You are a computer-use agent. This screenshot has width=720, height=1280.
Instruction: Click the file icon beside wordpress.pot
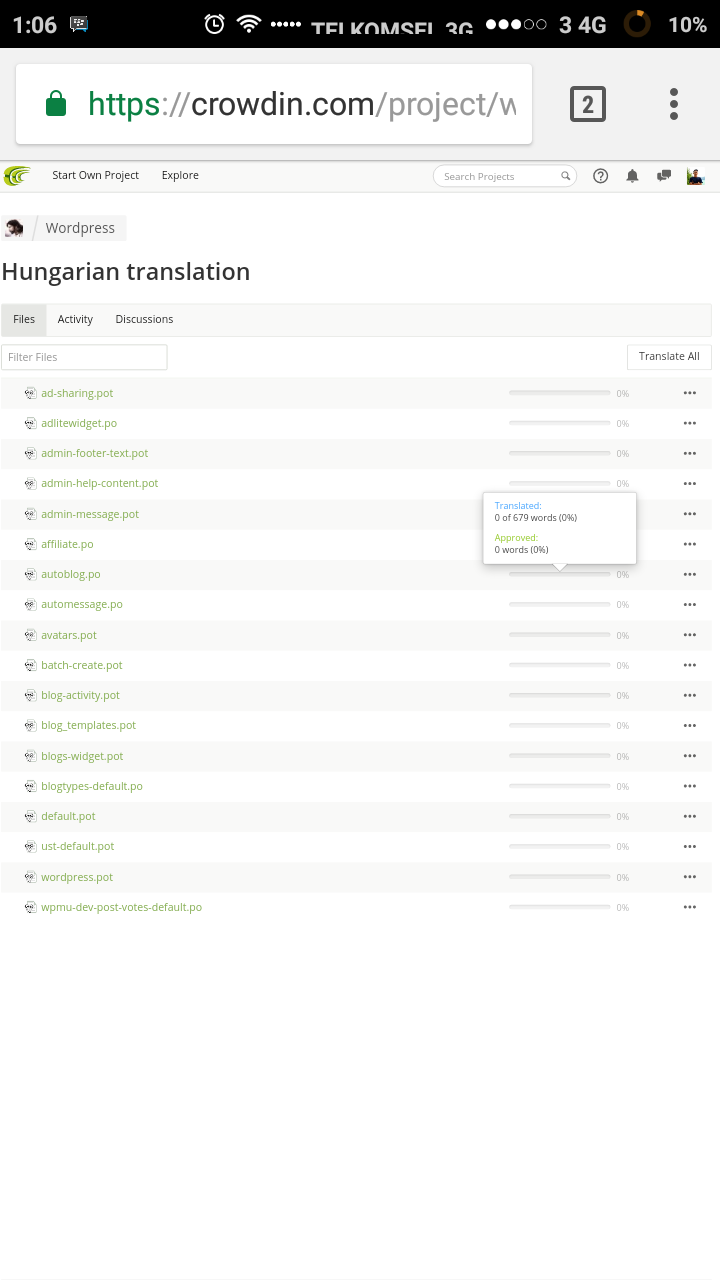pos(30,877)
